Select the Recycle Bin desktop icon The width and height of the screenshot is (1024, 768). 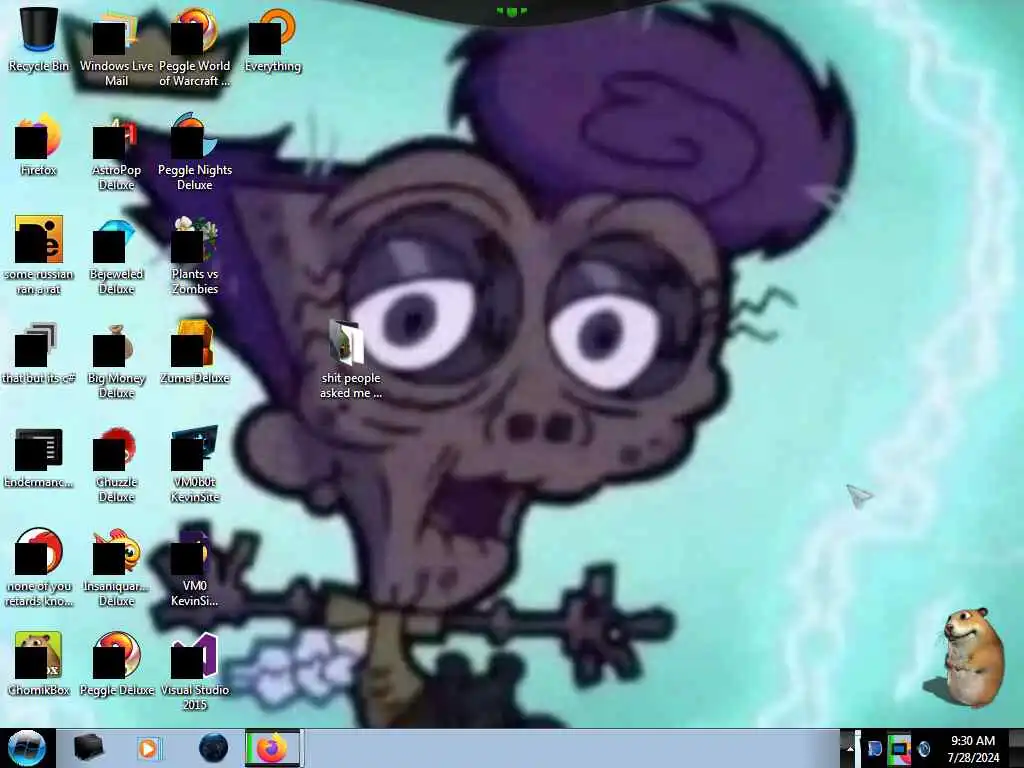[x=39, y=39]
